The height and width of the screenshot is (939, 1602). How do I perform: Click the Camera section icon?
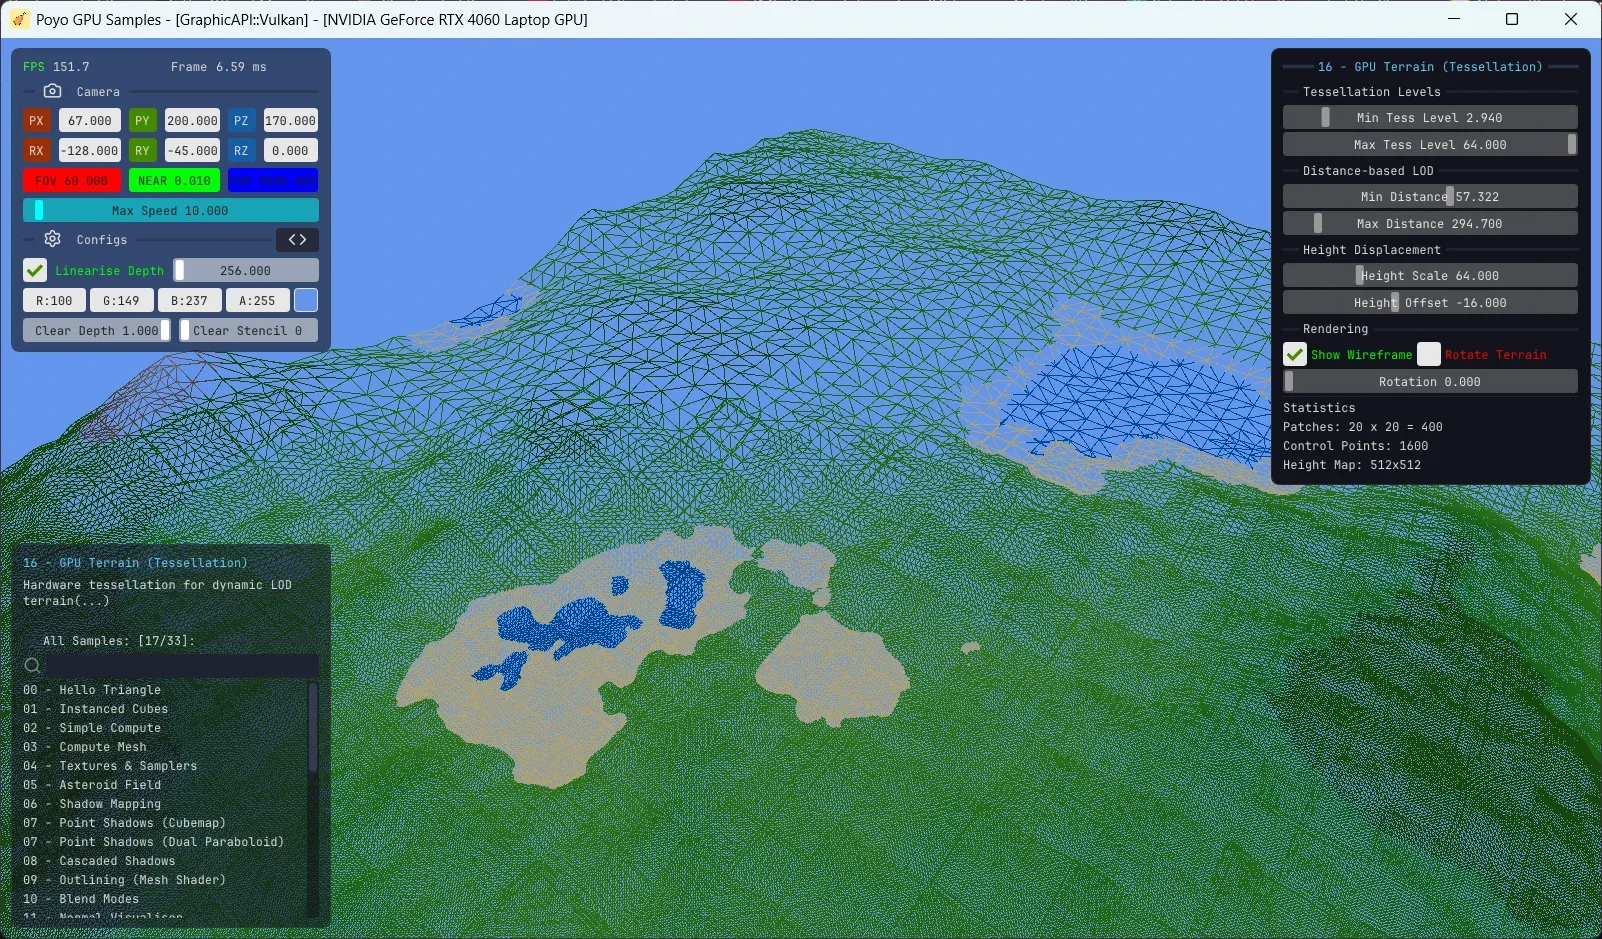coord(53,90)
